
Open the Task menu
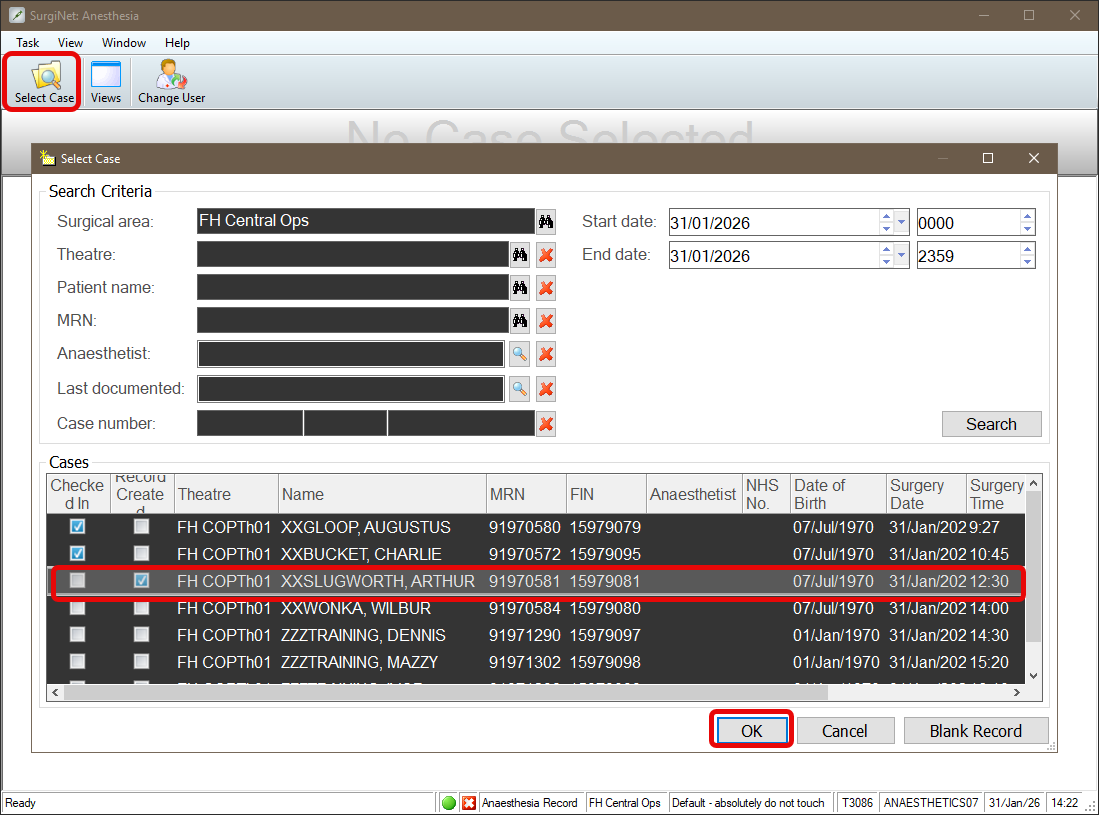(x=28, y=43)
